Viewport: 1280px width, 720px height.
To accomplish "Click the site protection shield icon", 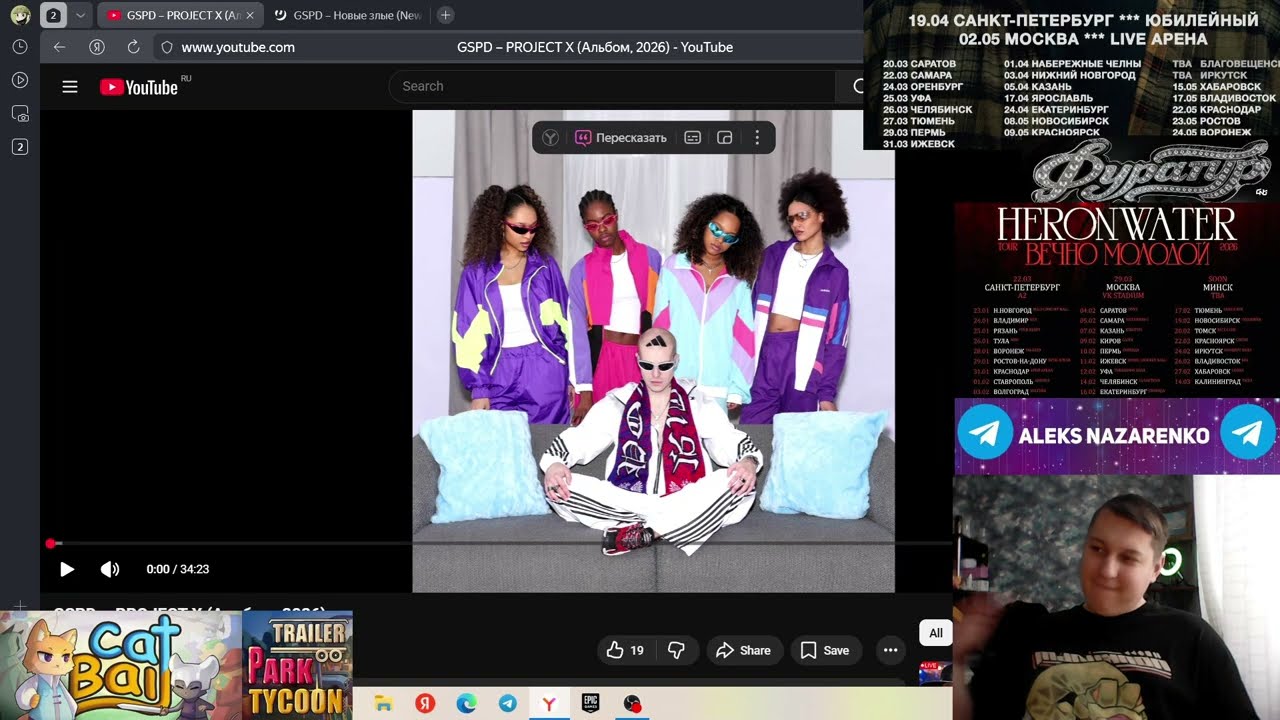I will 167,47.
